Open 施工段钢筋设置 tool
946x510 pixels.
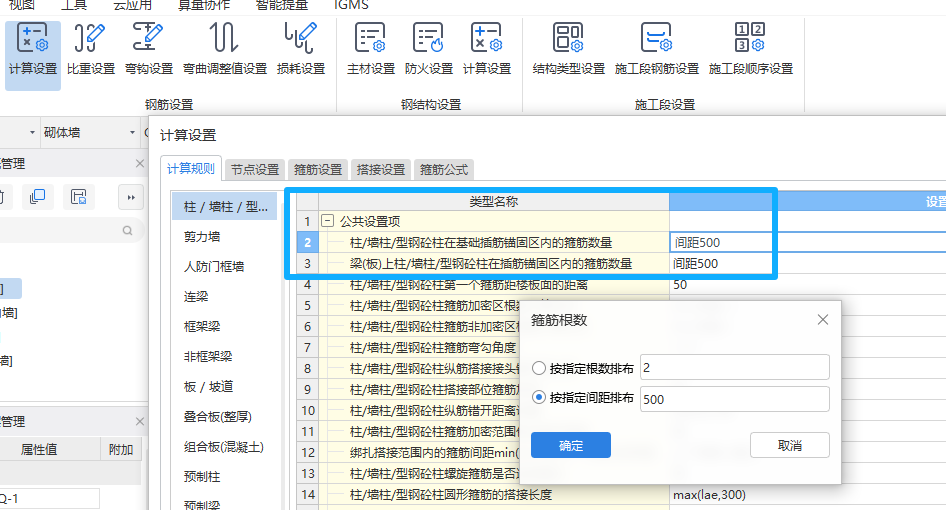pos(656,51)
